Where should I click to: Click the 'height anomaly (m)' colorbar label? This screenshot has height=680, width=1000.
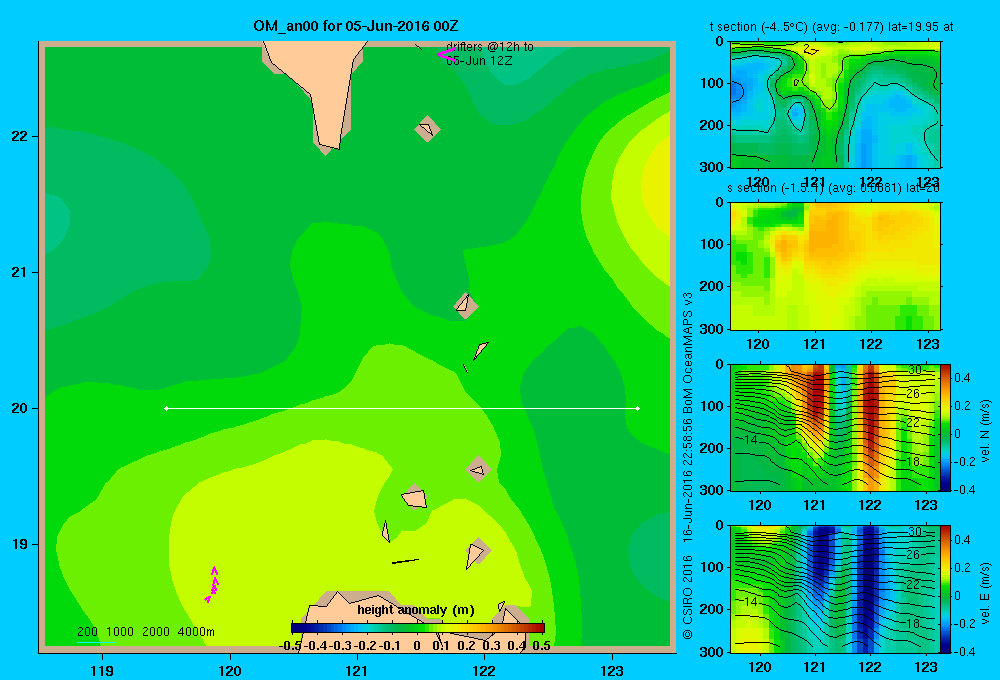tap(416, 610)
